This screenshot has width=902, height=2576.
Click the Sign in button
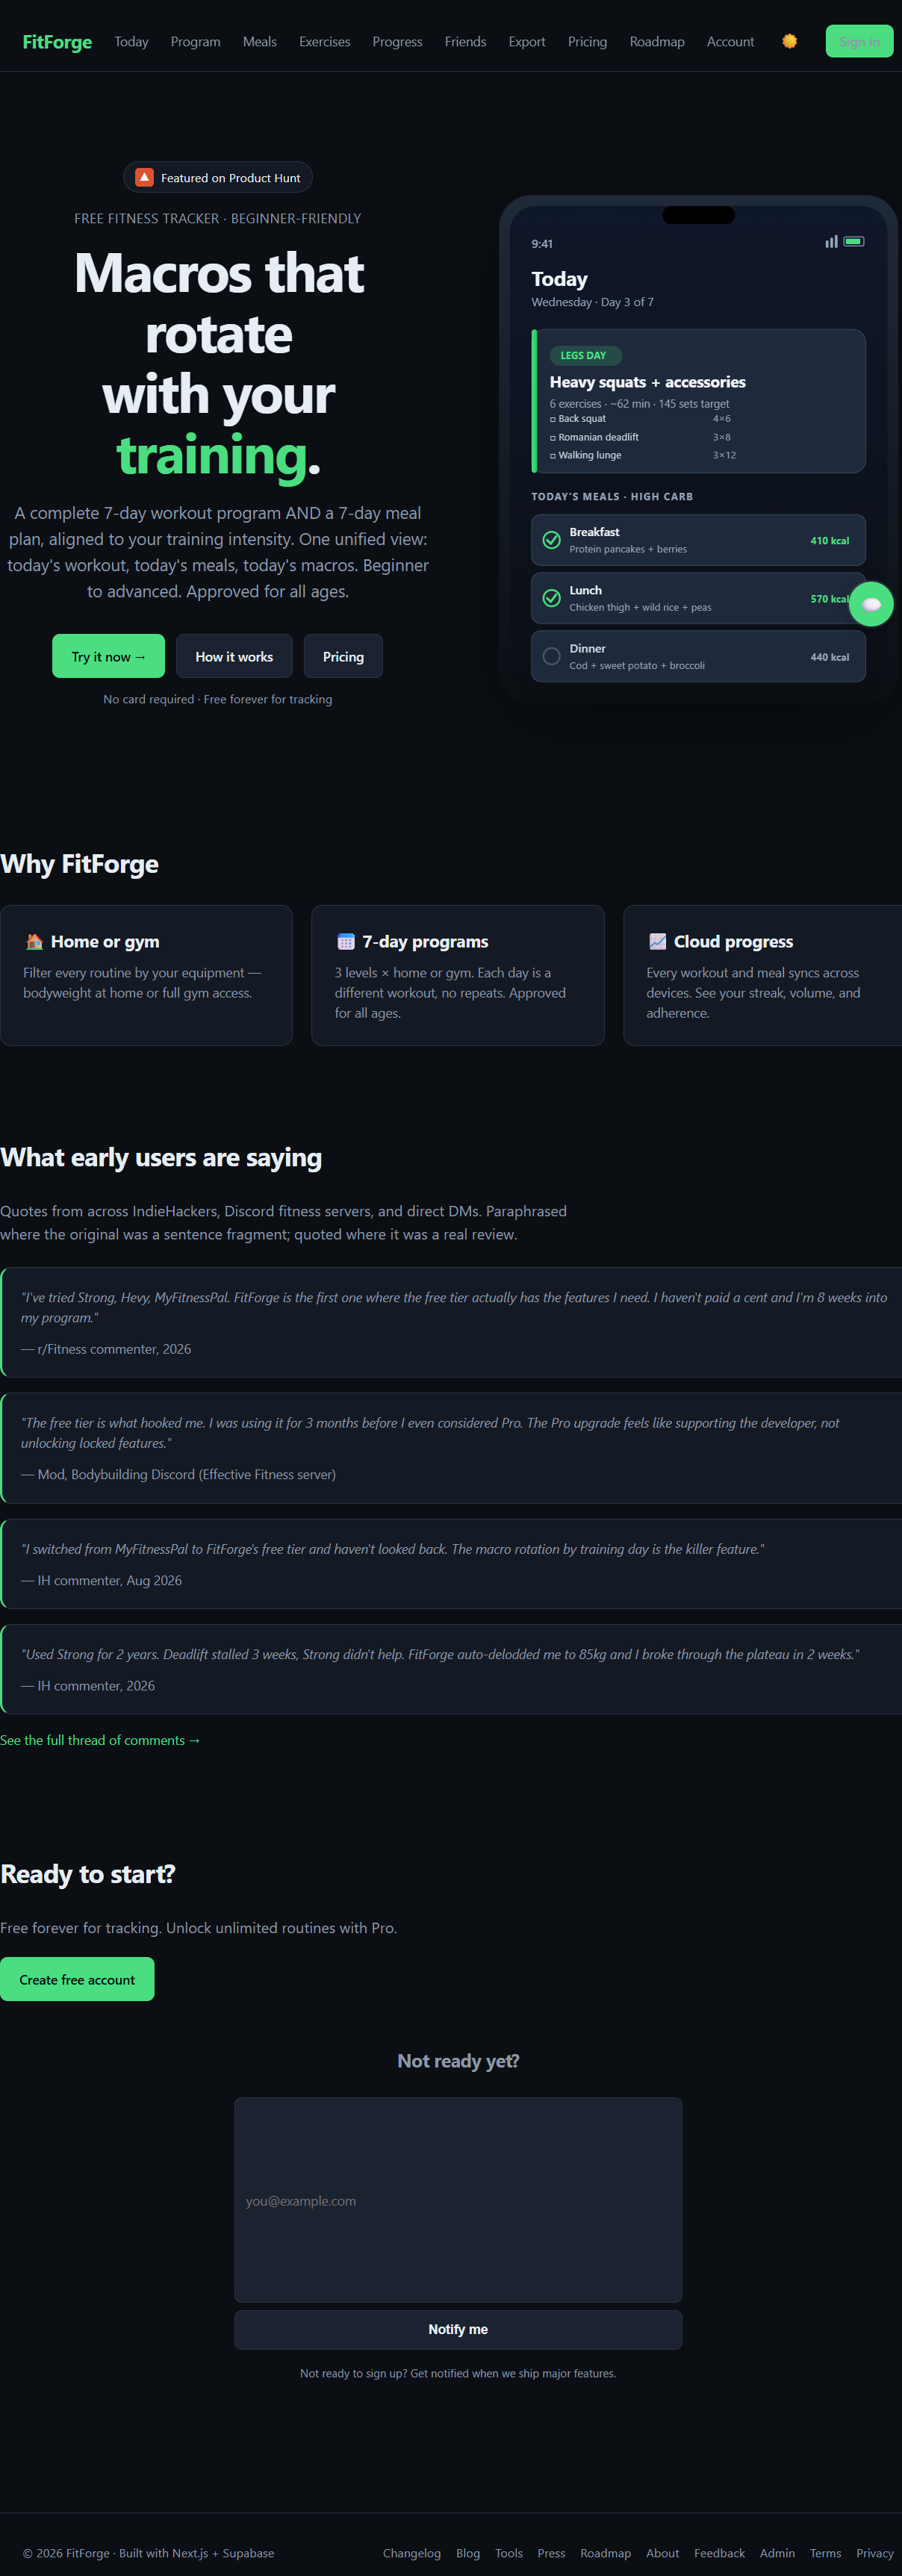tap(859, 41)
